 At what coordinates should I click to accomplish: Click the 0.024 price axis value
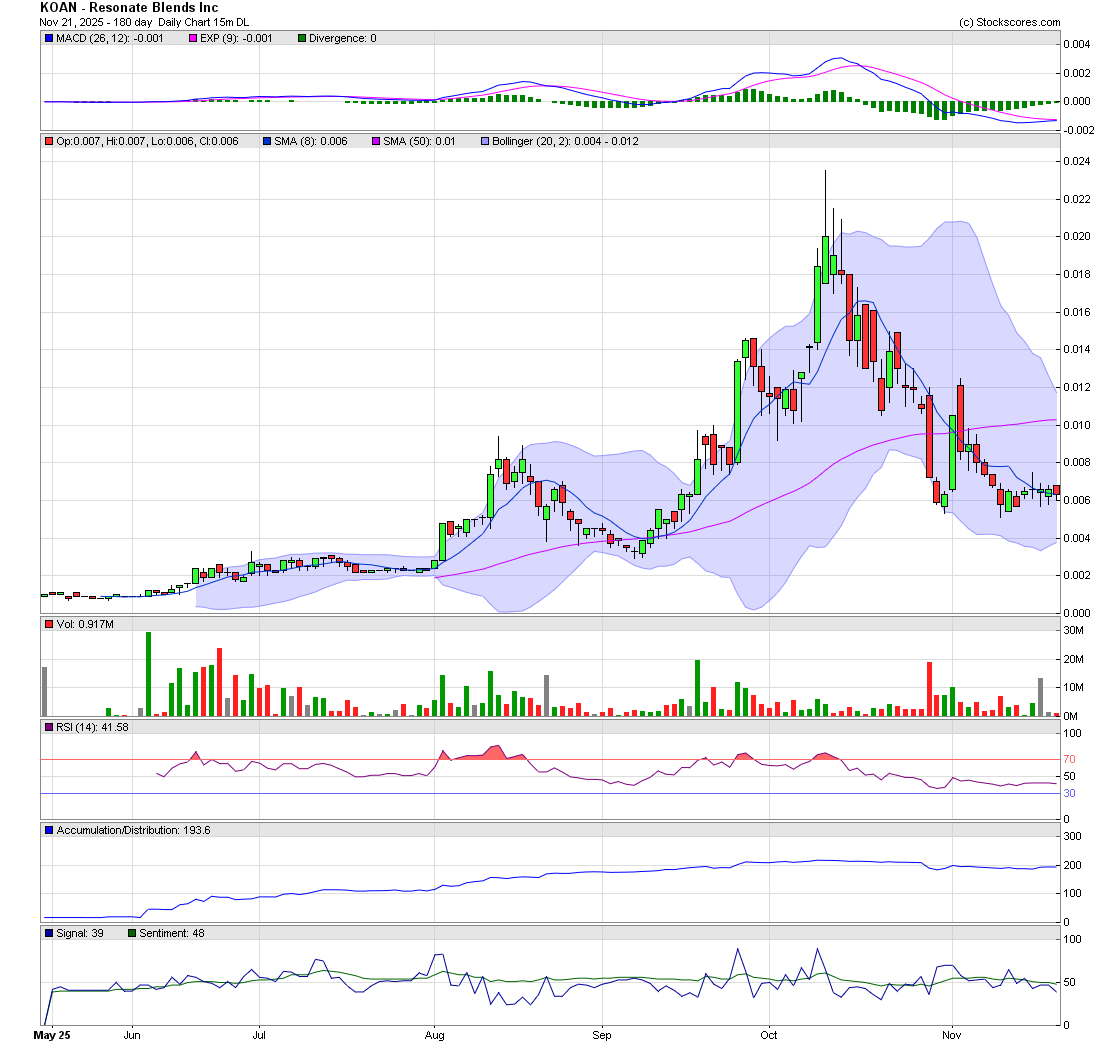[x=1077, y=161]
